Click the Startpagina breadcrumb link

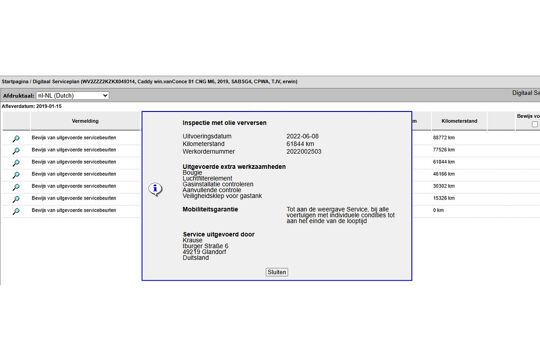[15, 82]
